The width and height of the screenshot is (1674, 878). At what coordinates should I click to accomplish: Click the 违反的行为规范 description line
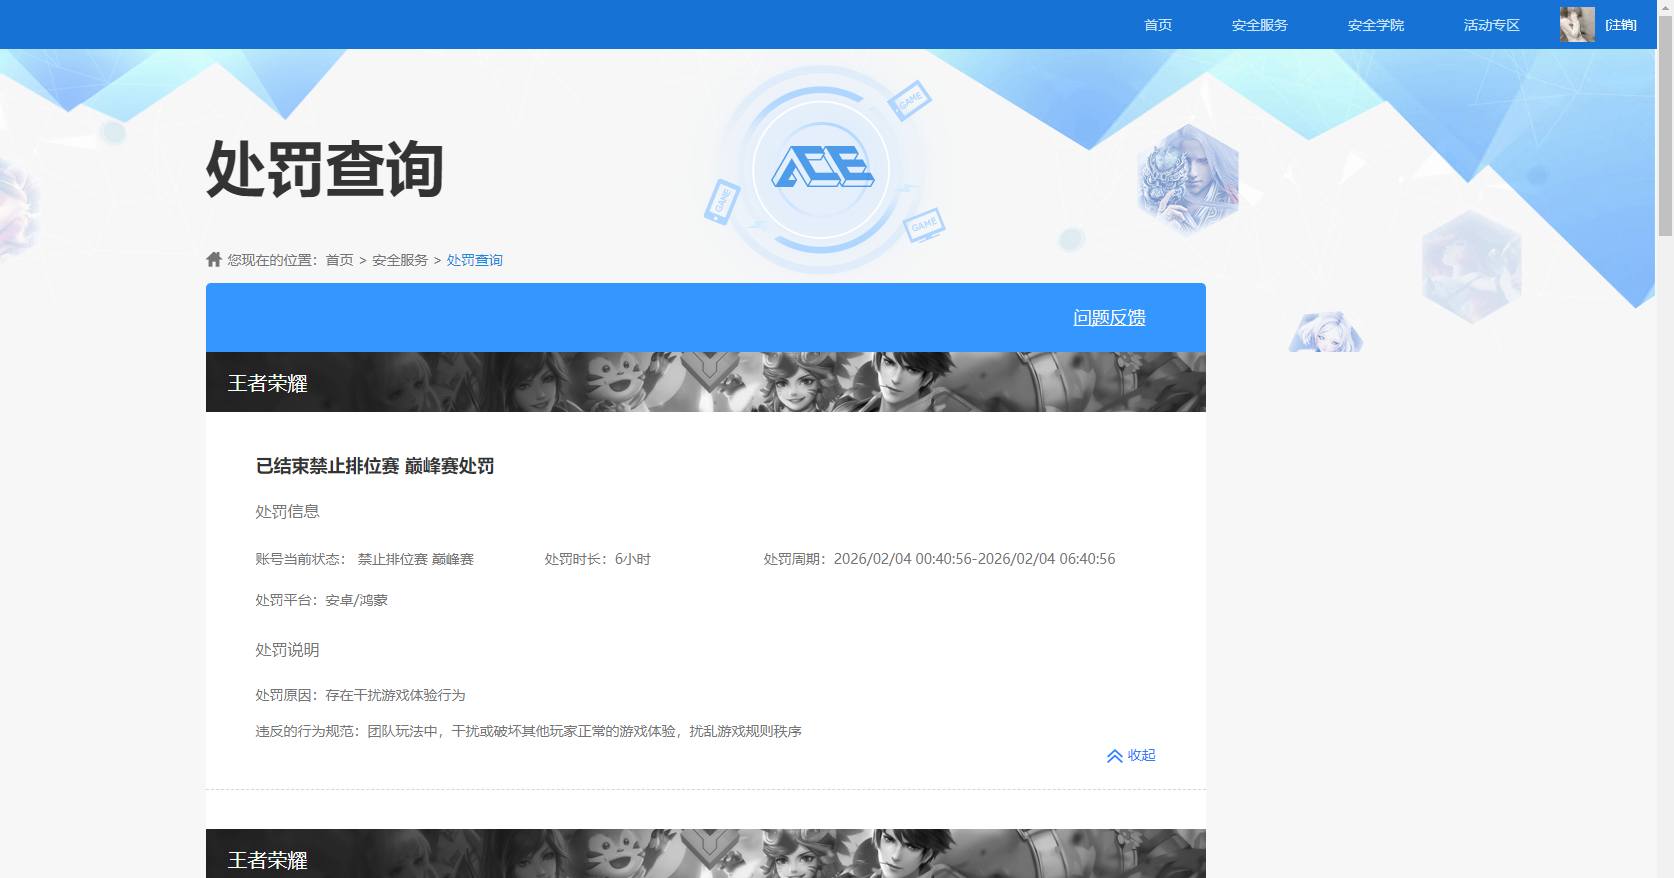tap(528, 731)
